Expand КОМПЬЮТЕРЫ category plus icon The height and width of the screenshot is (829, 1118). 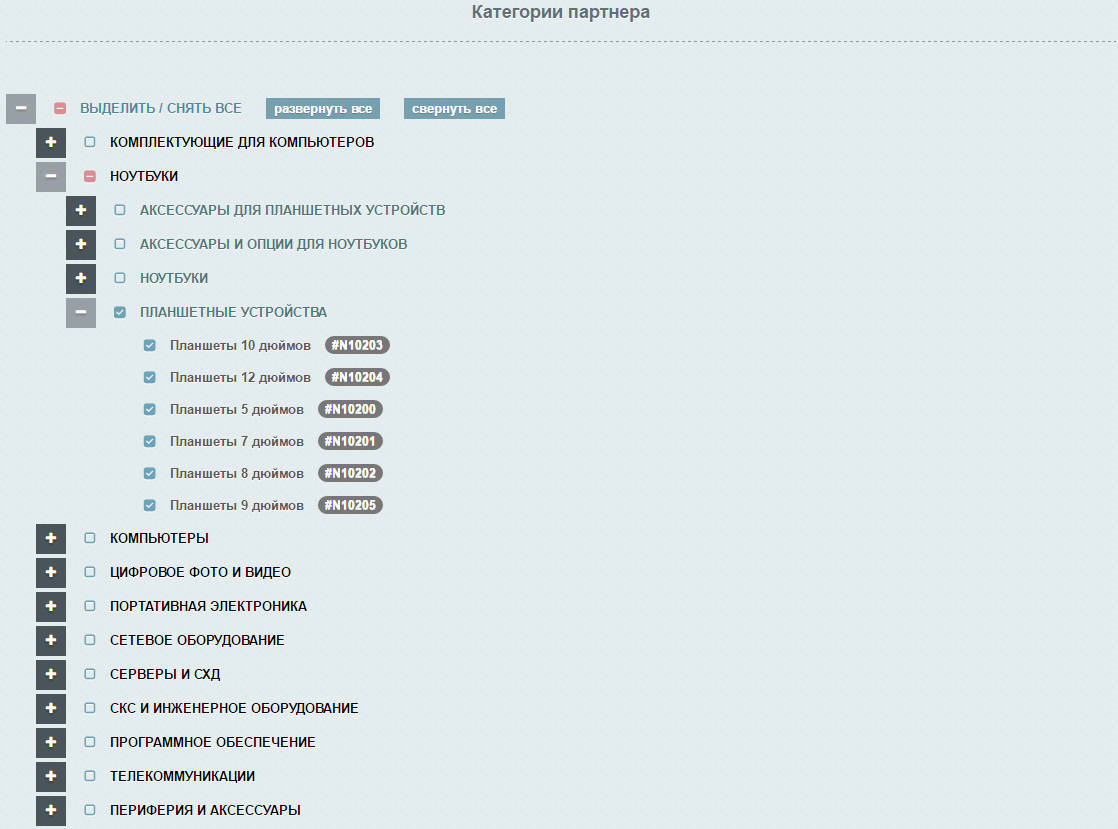[51, 538]
